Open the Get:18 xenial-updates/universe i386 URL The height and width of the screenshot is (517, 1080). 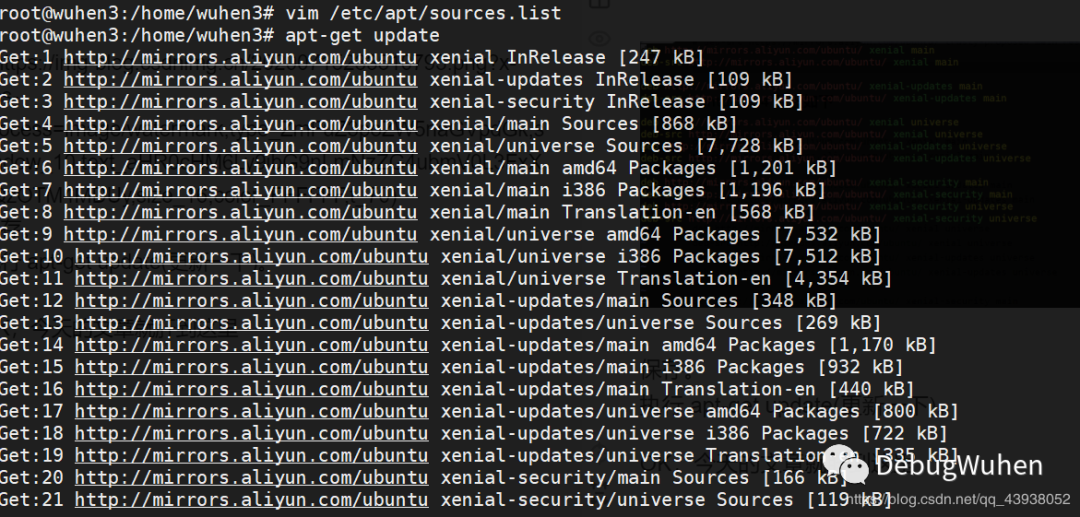251,434
